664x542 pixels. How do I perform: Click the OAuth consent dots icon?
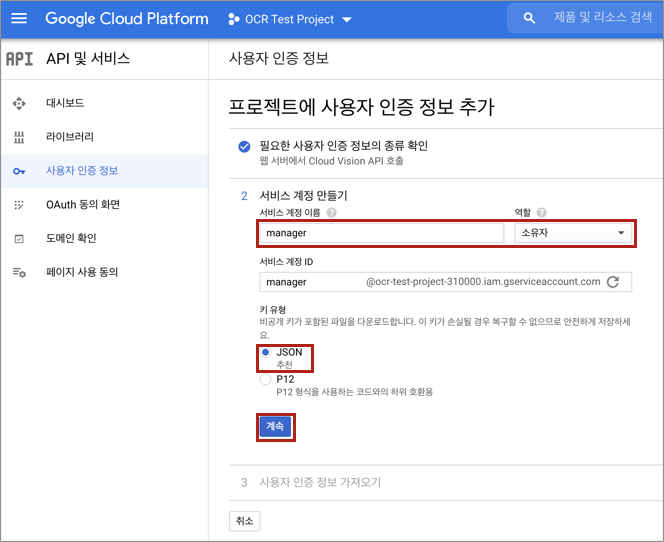click(19, 205)
